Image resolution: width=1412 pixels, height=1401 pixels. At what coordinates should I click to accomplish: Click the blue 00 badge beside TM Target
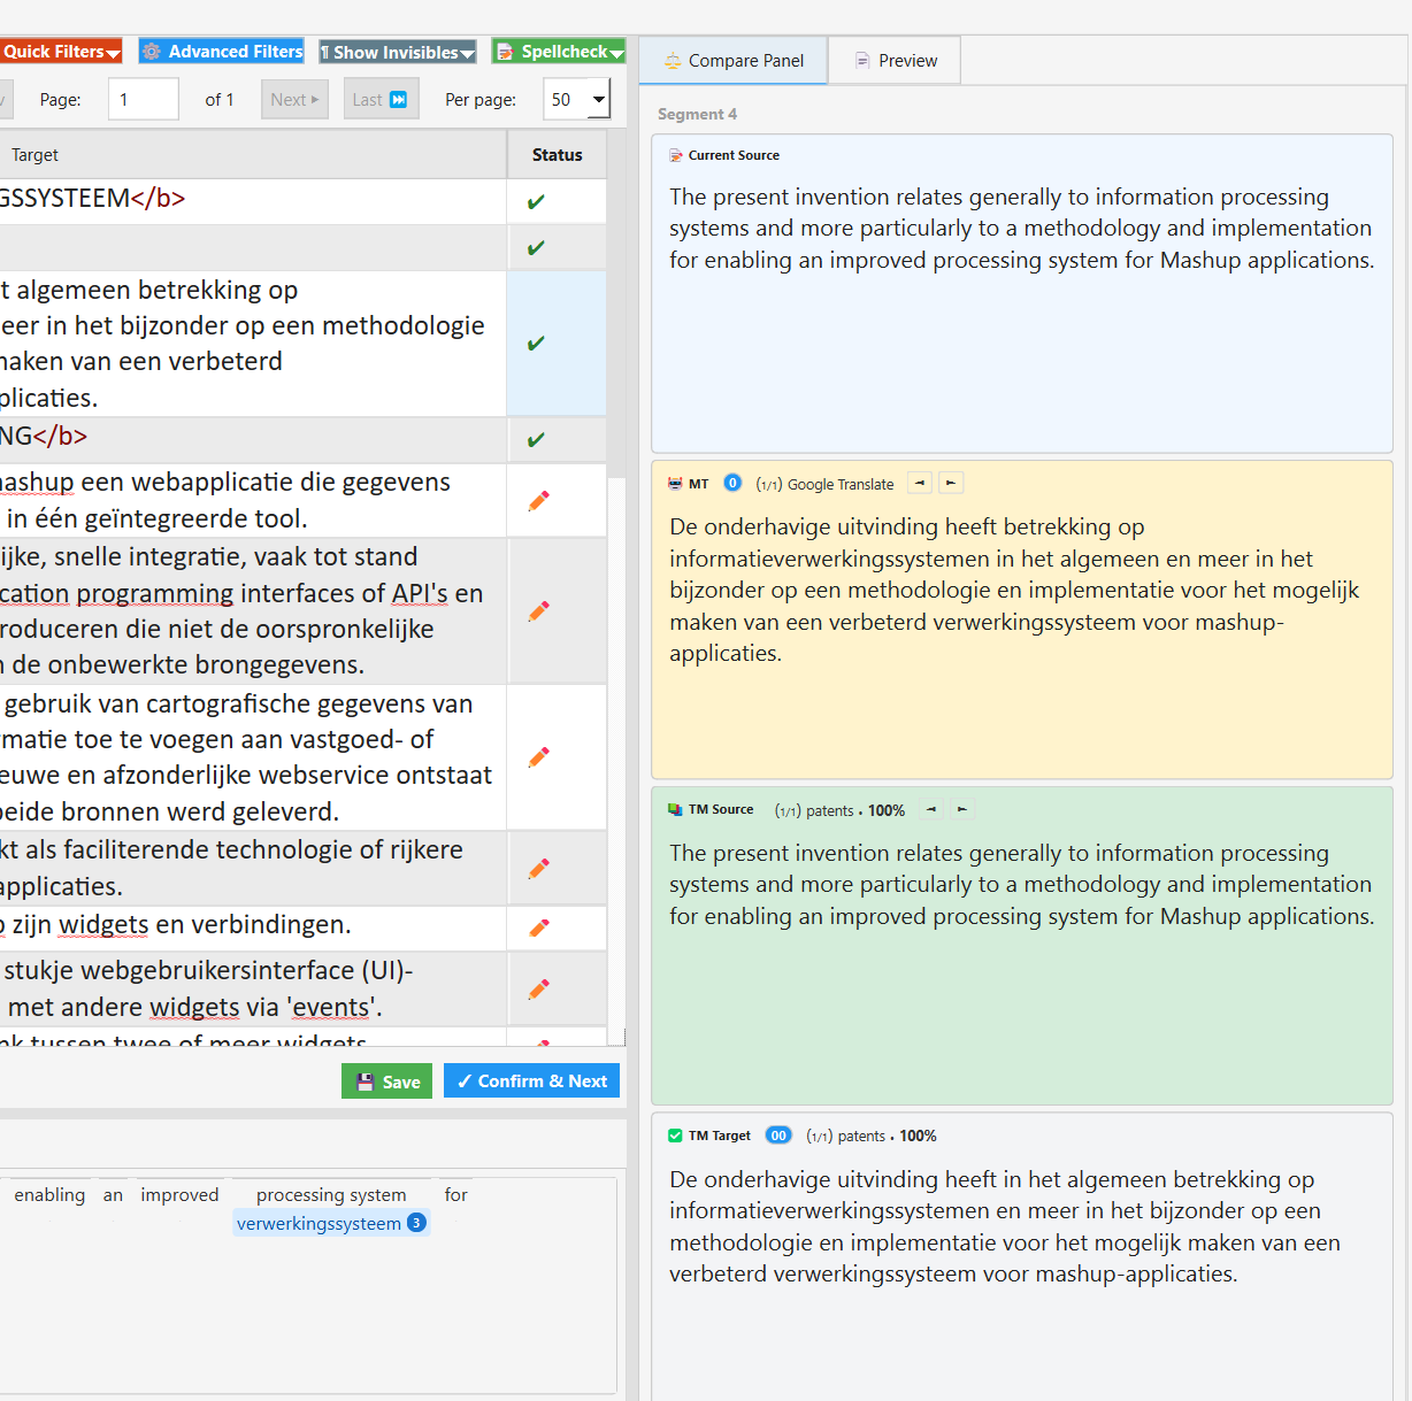pos(778,1135)
